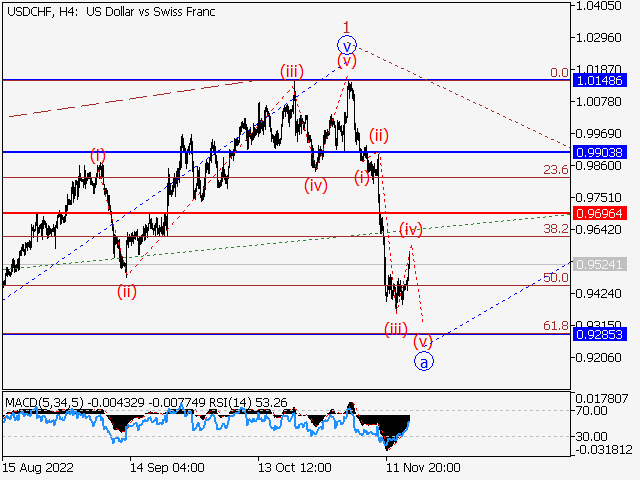Click the 0.99690 price axis value
Screen dimensions: 640x480
pos(598,133)
